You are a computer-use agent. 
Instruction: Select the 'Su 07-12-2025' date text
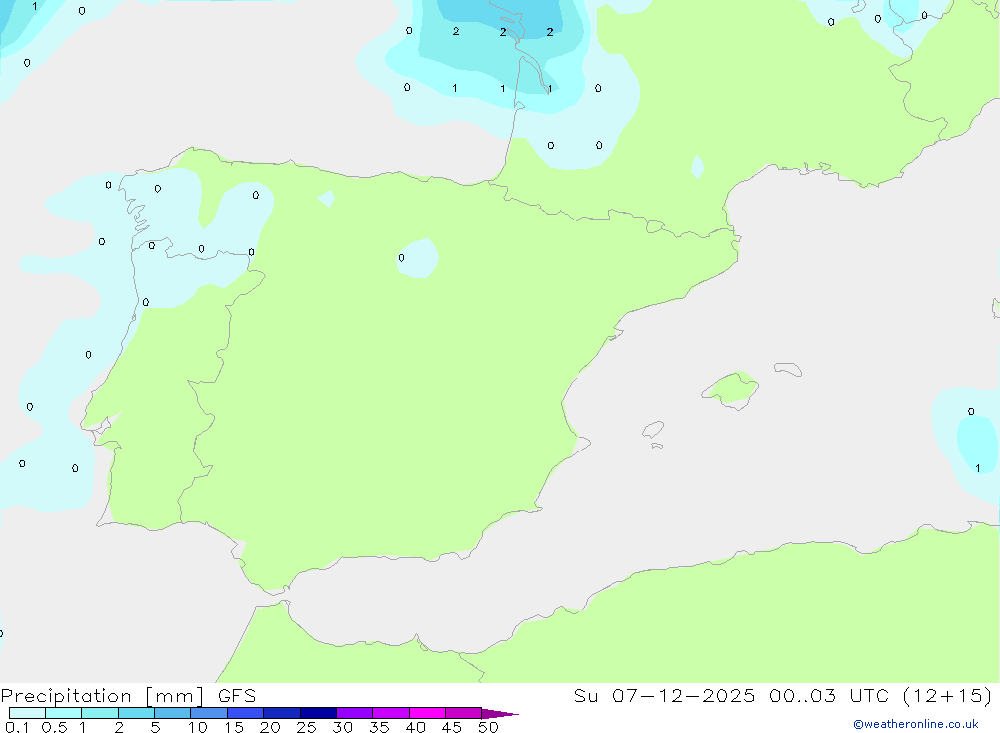click(x=664, y=696)
